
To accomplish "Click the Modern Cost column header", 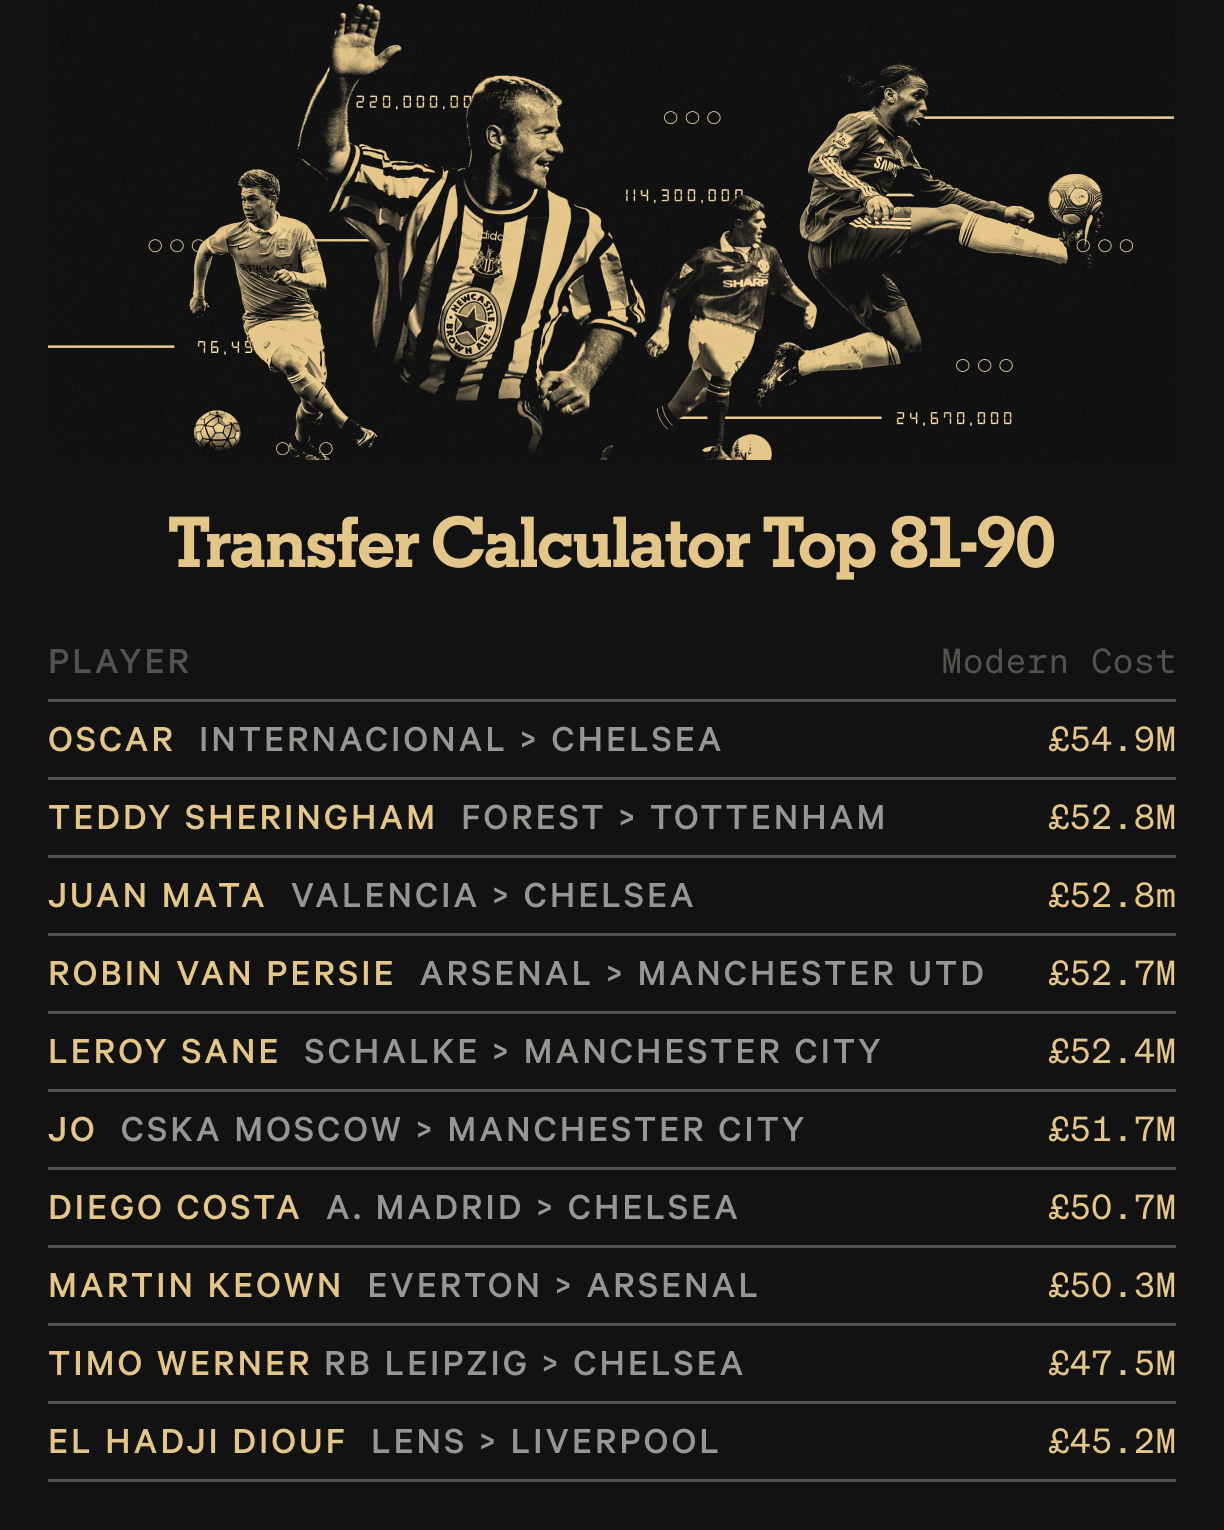I will pyautogui.click(x=1058, y=662).
